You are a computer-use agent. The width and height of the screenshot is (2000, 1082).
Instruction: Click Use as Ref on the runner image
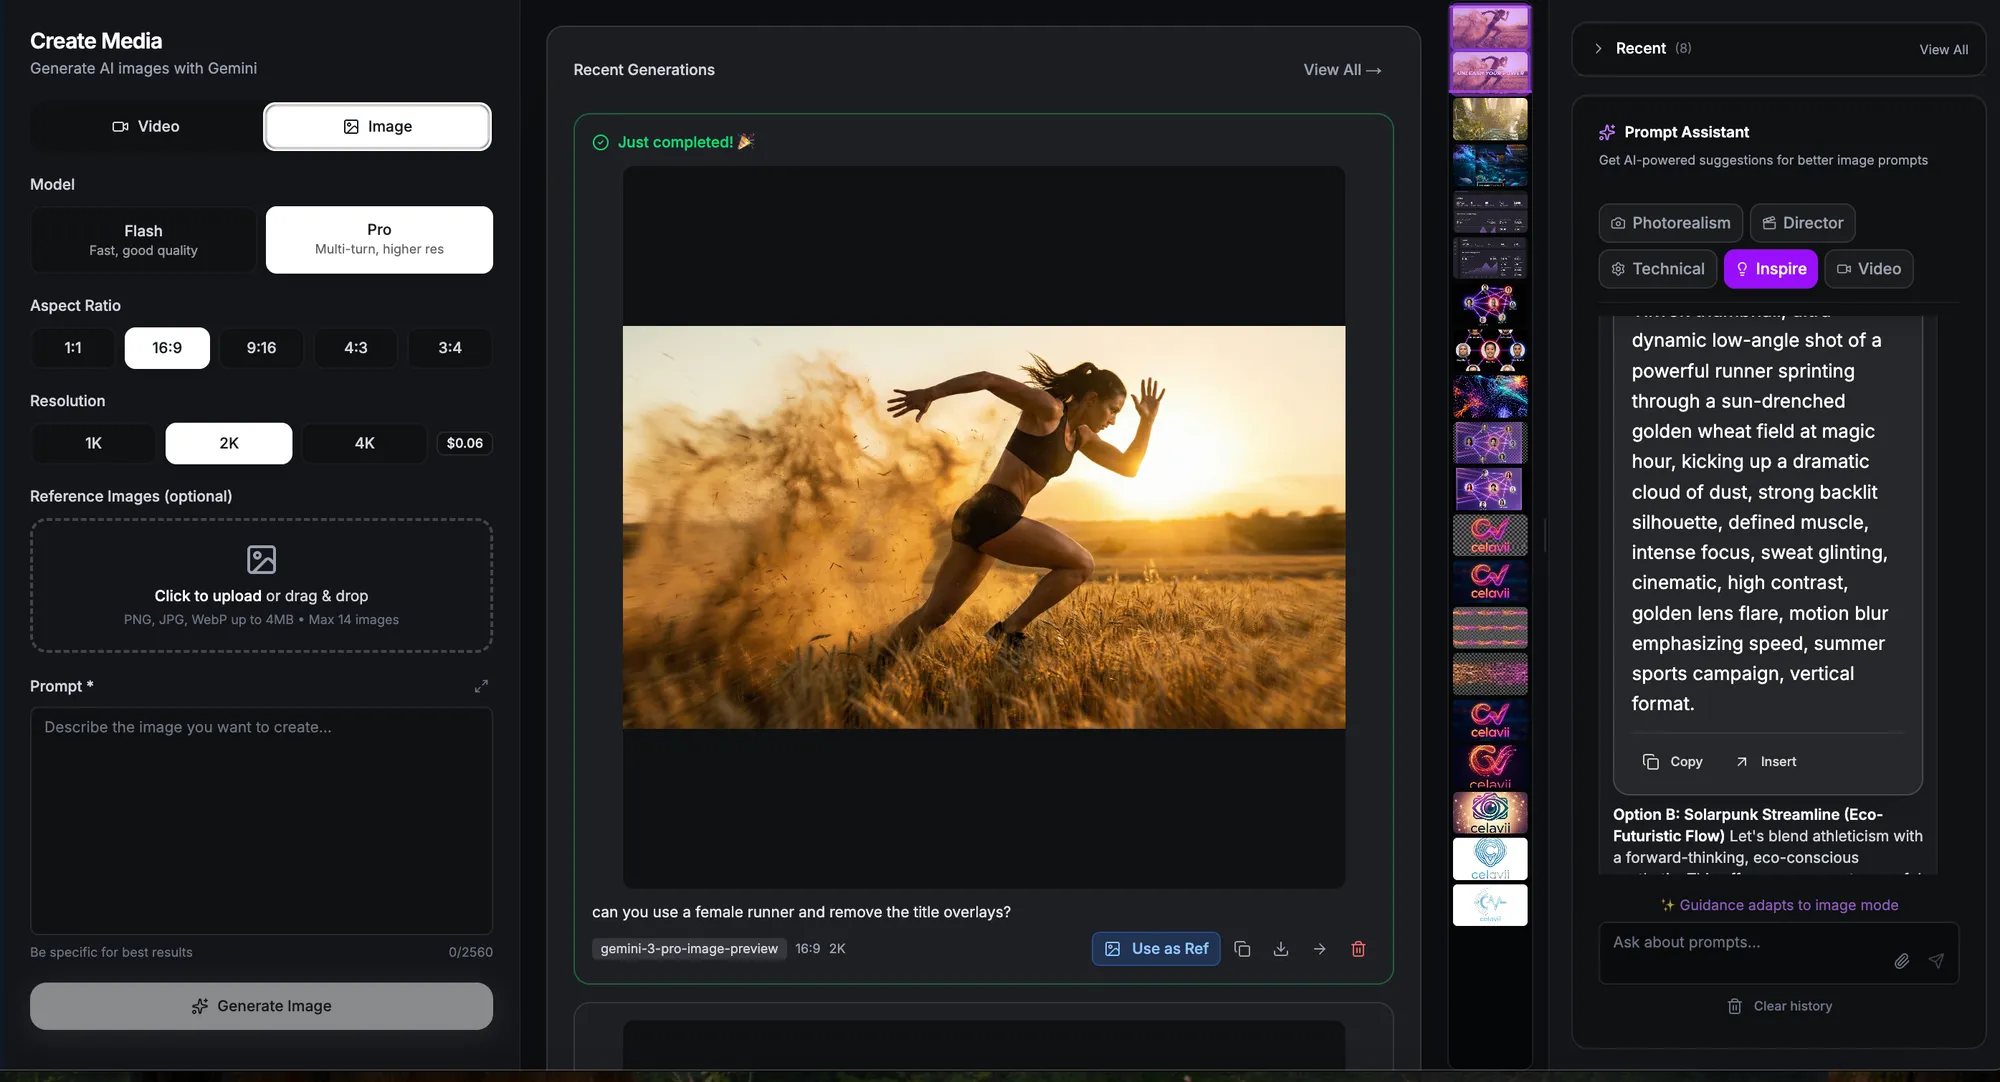(1155, 948)
